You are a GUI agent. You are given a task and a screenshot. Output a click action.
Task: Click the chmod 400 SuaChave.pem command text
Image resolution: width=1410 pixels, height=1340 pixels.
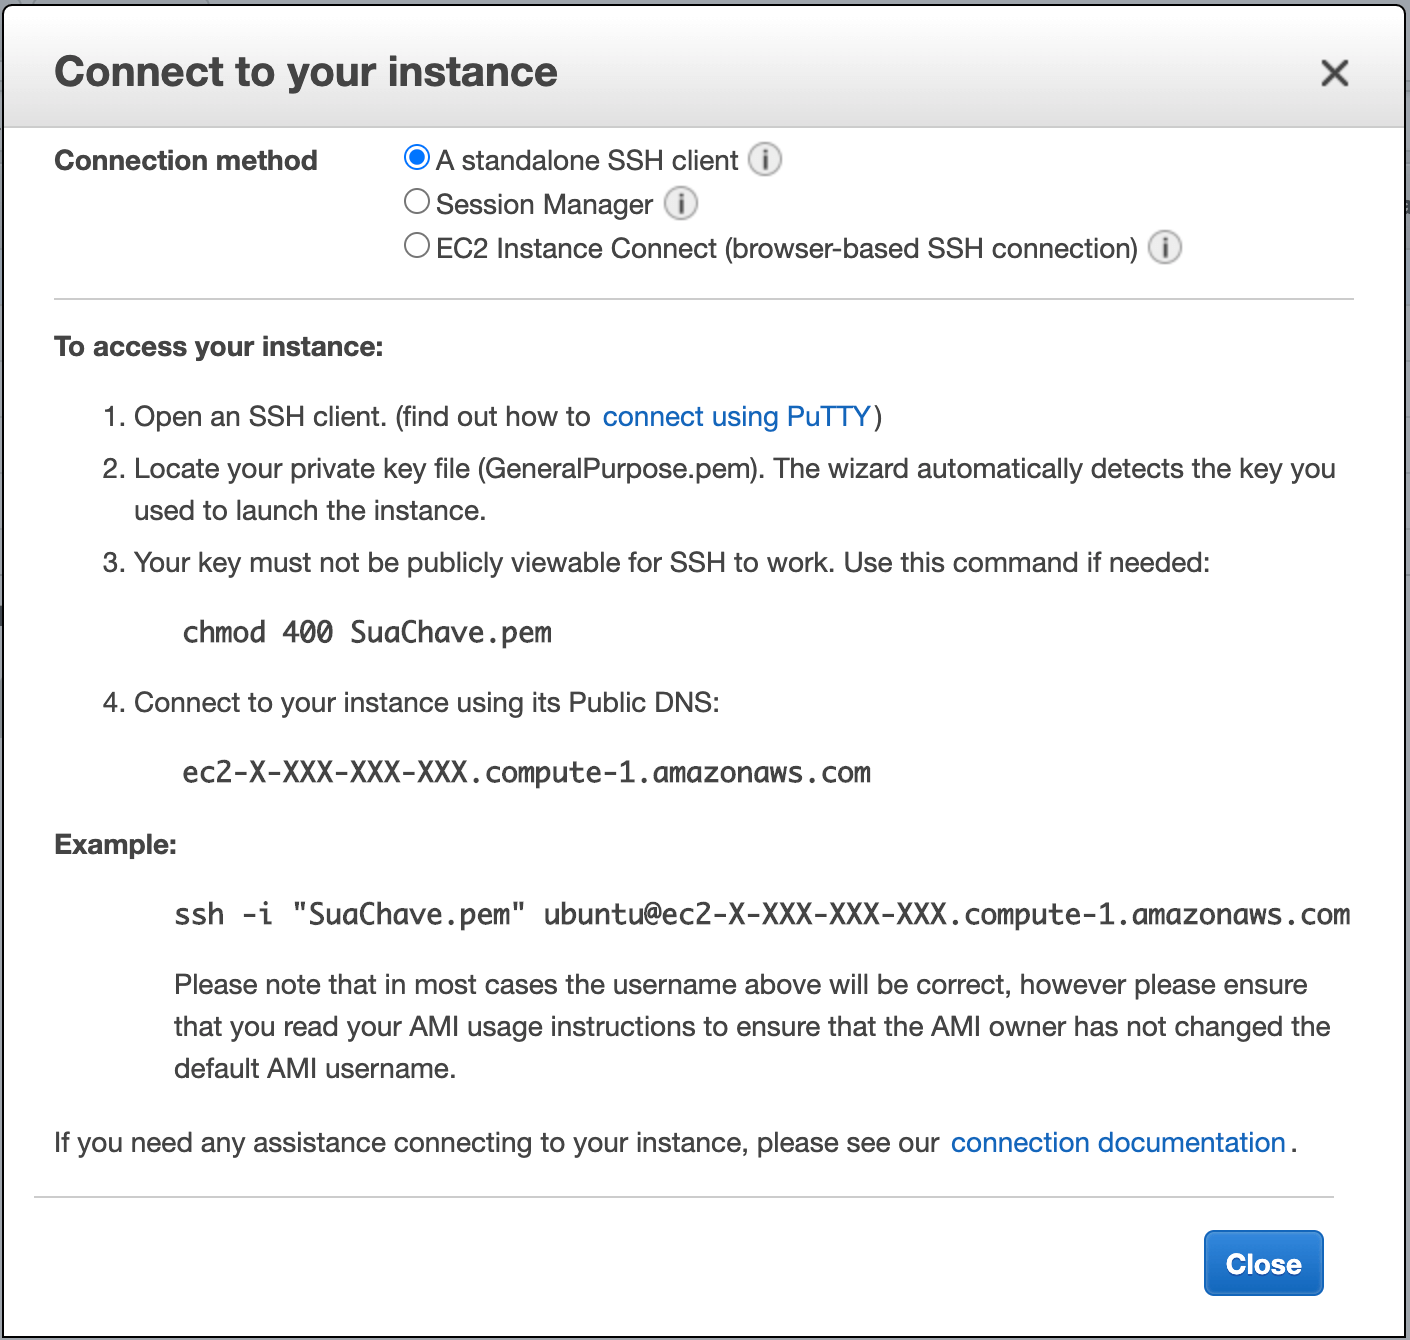[367, 633]
